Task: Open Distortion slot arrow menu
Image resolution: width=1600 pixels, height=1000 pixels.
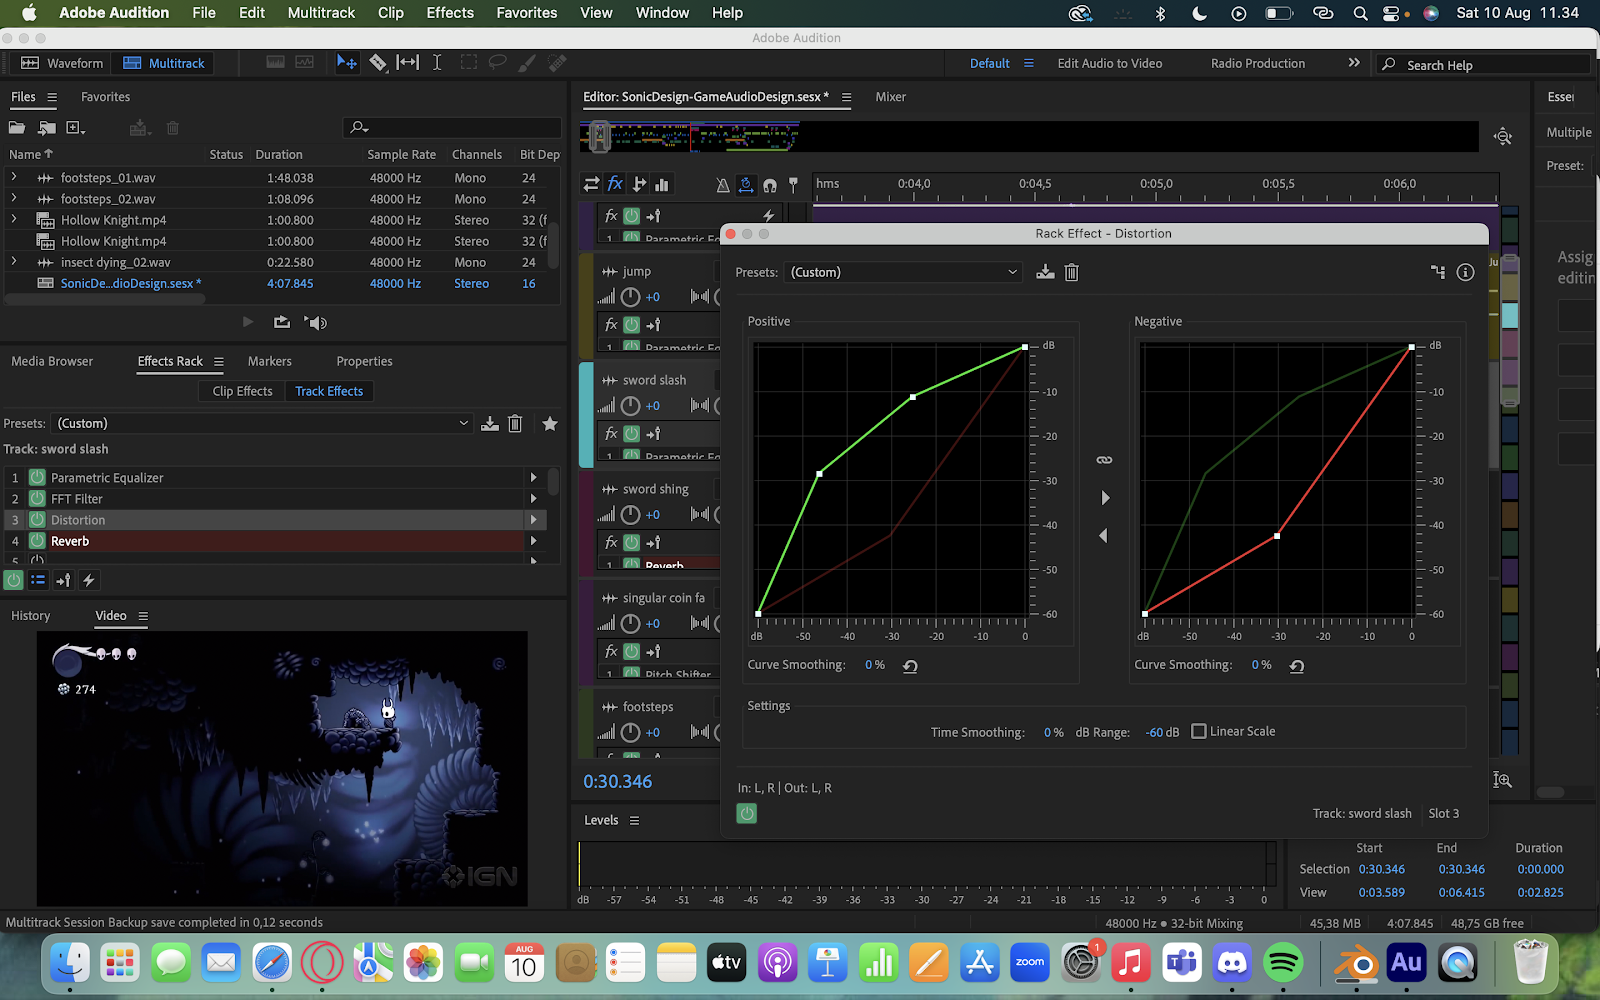Action: pos(533,520)
